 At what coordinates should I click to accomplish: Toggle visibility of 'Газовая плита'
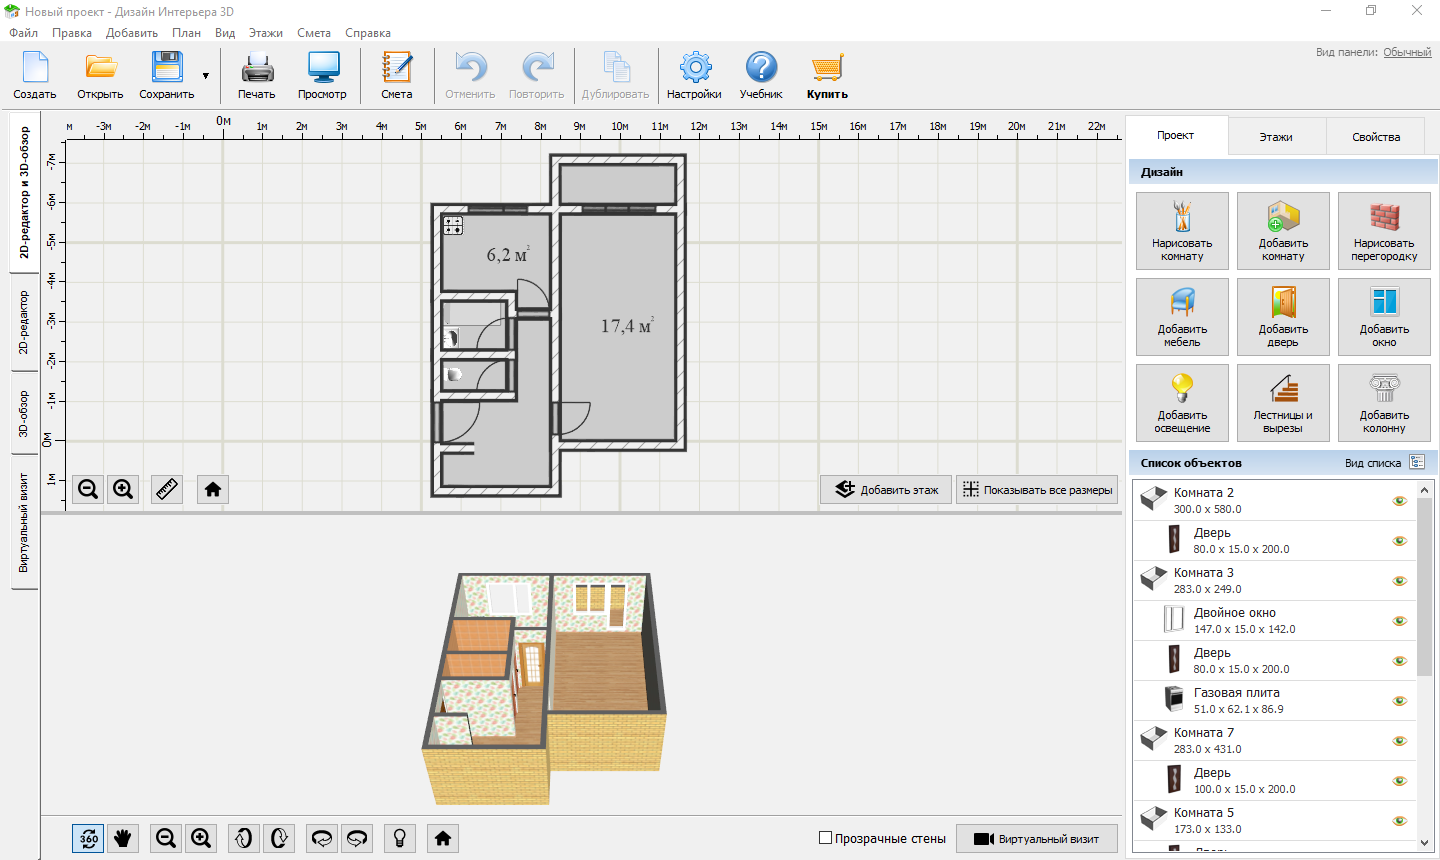[1399, 701]
